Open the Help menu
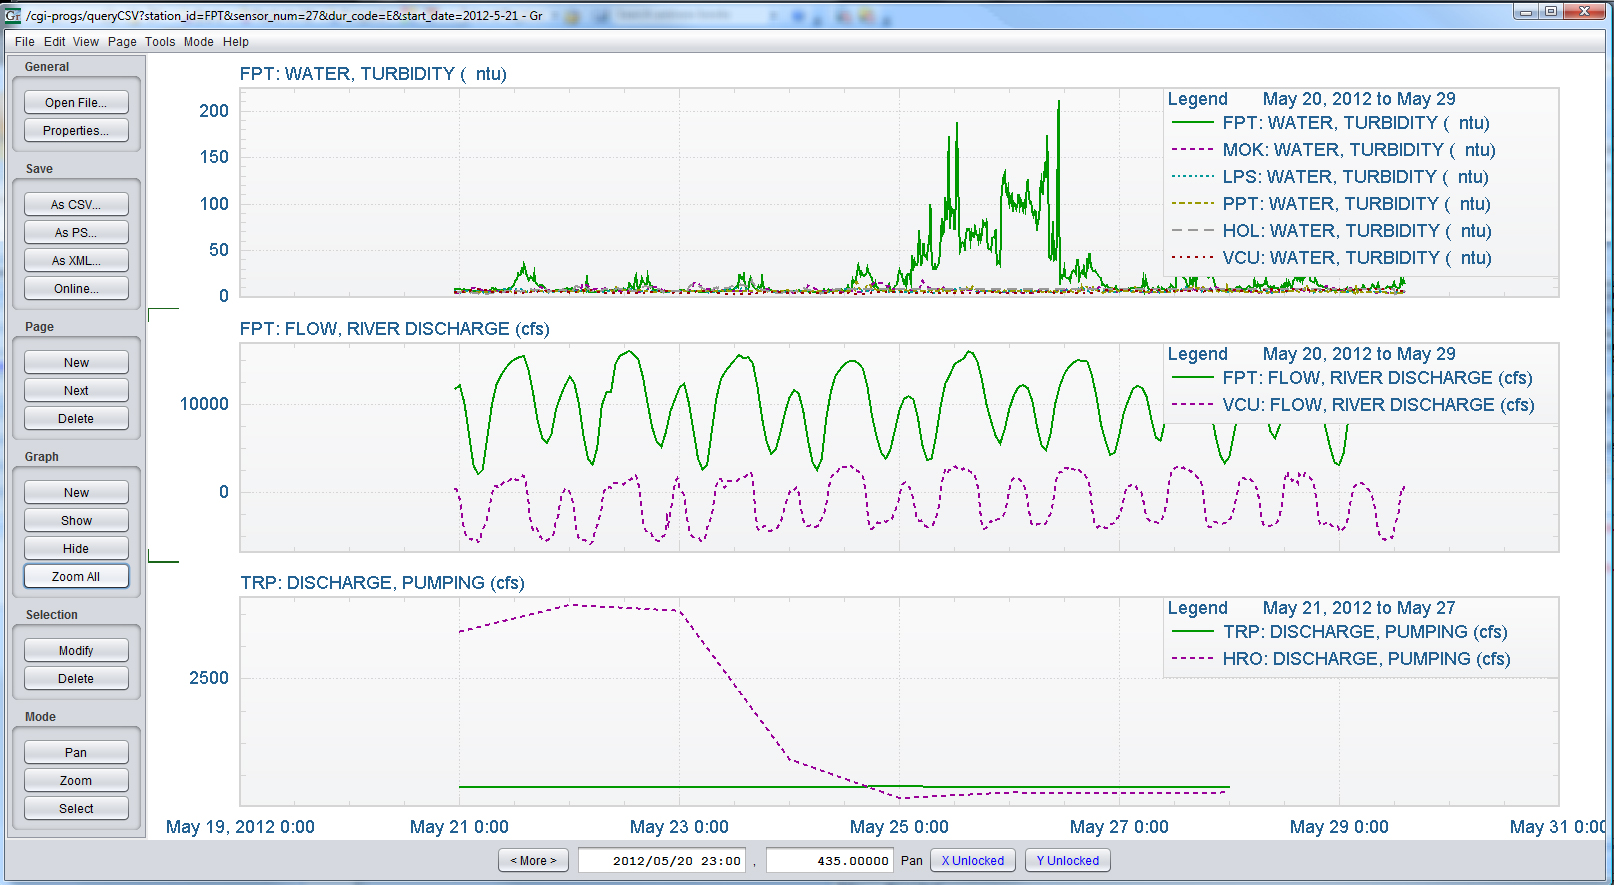Screen dimensions: 1614x885 [x=236, y=42]
